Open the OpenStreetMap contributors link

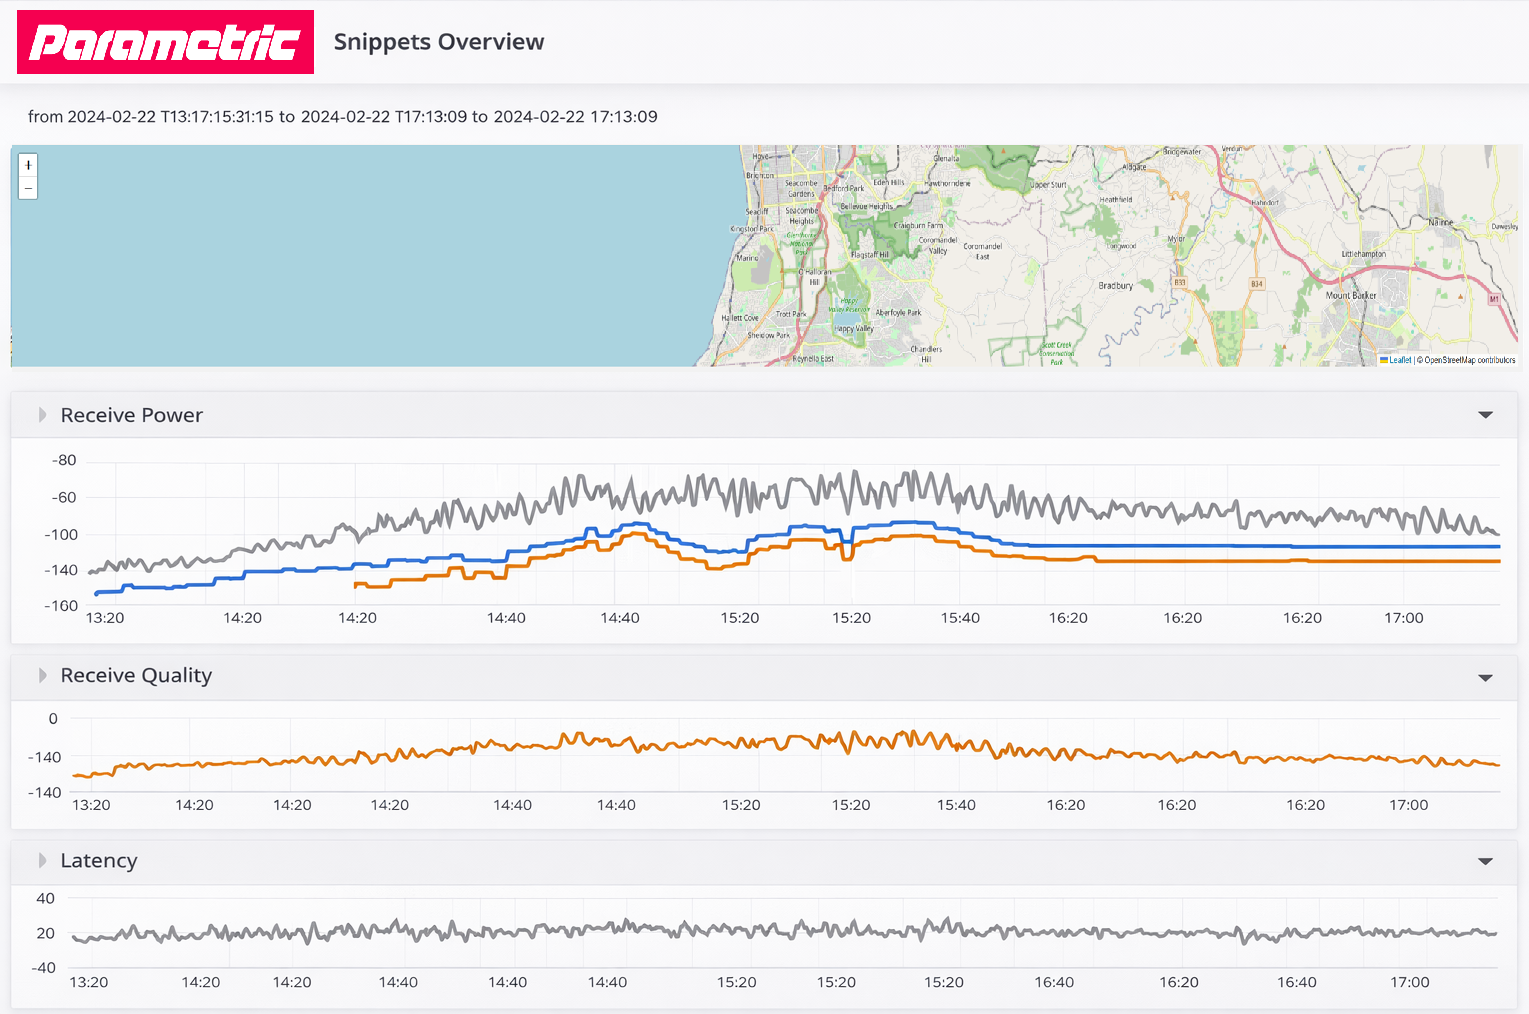point(1469,360)
